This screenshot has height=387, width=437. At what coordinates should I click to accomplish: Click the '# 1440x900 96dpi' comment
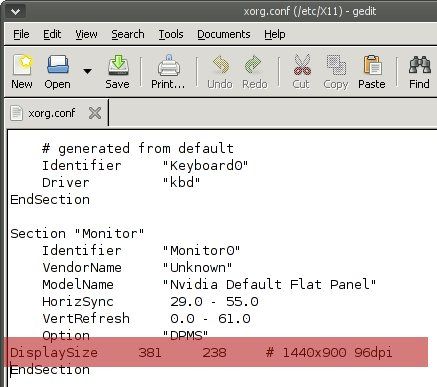tap(329, 352)
